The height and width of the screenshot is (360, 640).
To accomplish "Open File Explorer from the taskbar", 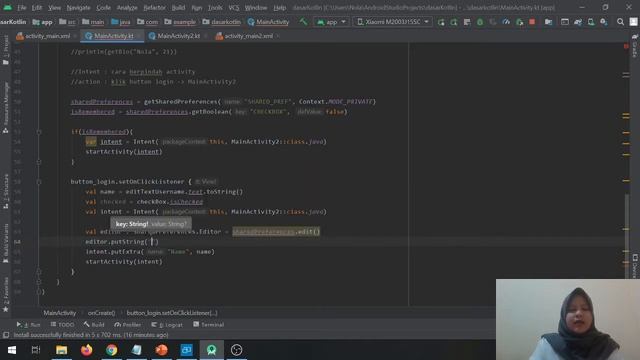I will pyautogui.click(x=62, y=350).
